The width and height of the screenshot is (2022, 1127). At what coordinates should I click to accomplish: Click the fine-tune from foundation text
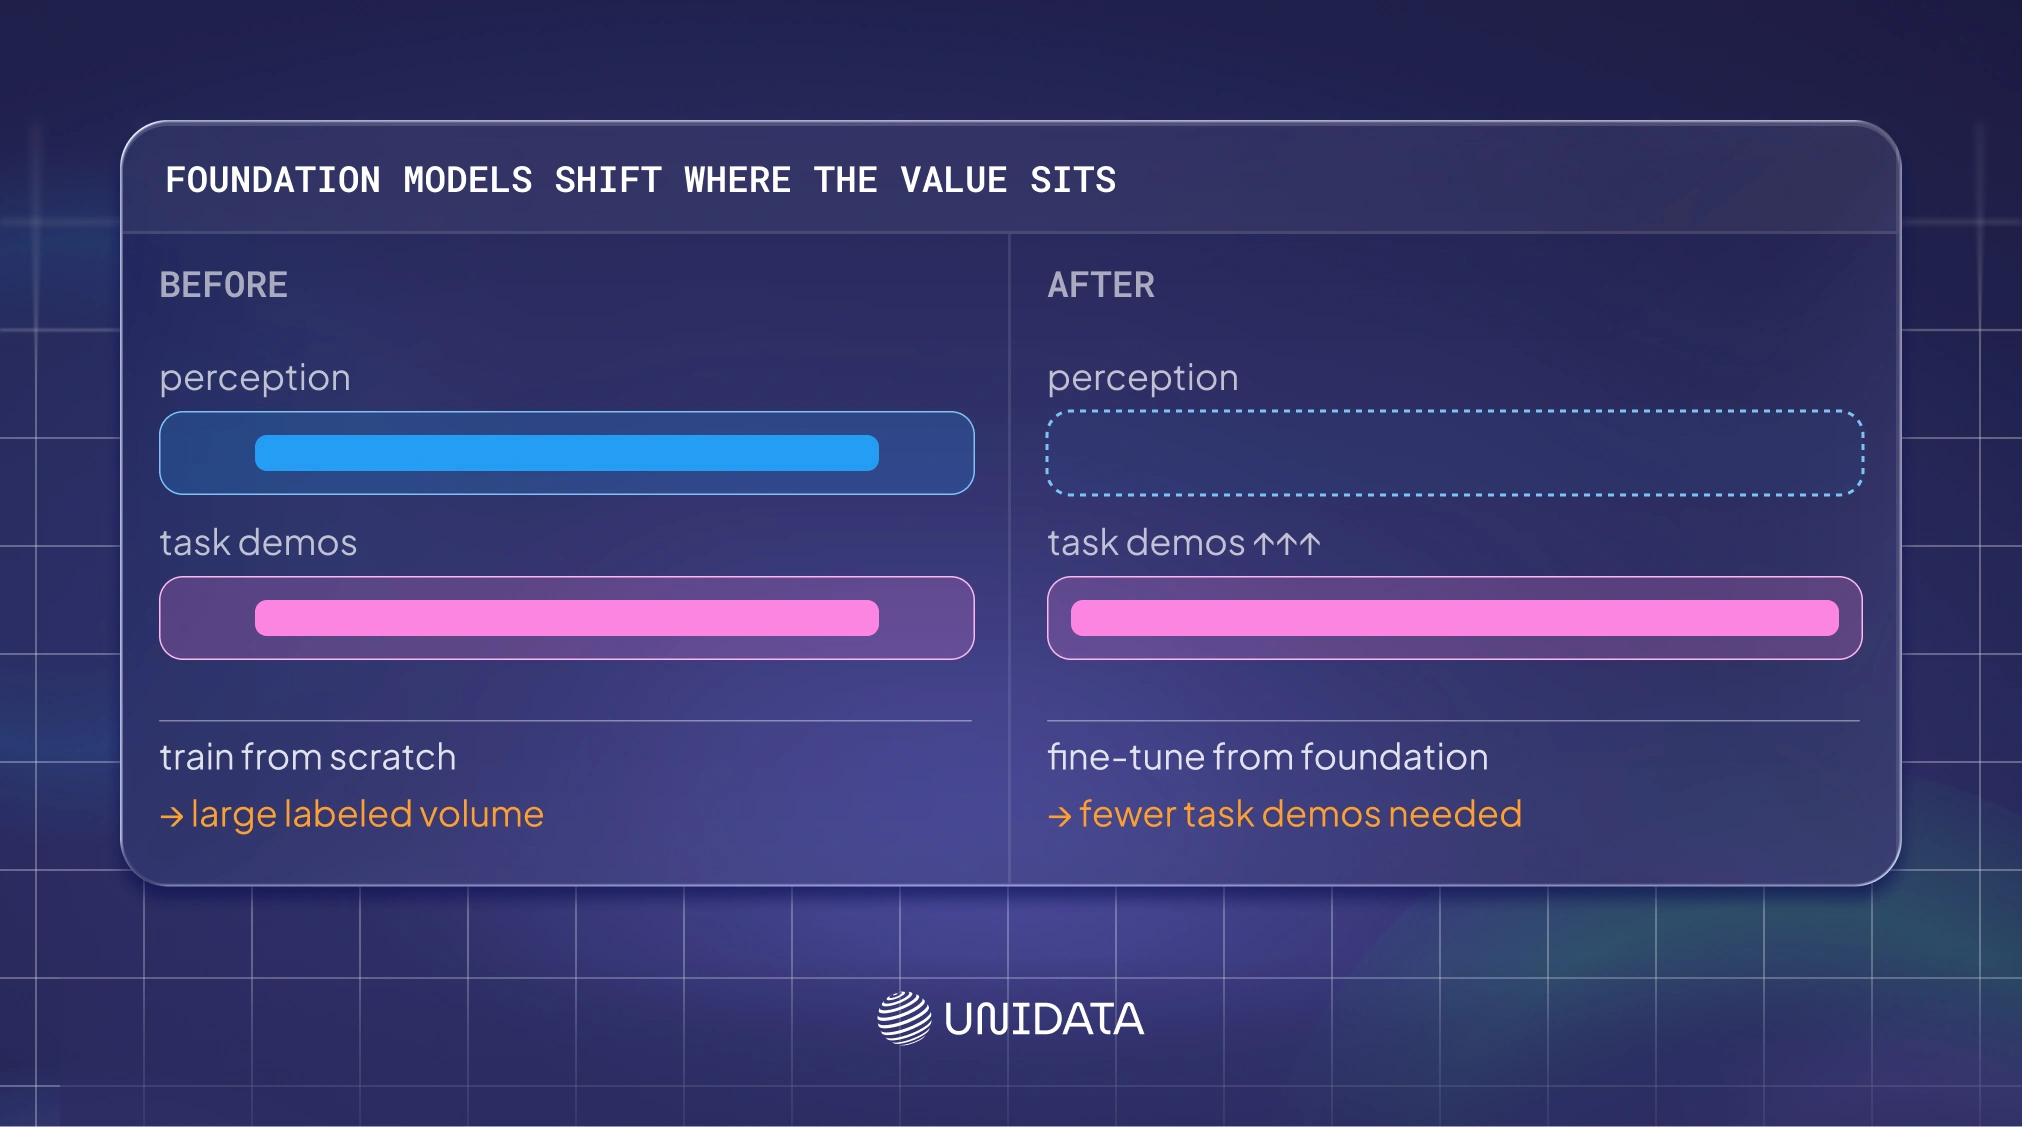[x=1268, y=757]
